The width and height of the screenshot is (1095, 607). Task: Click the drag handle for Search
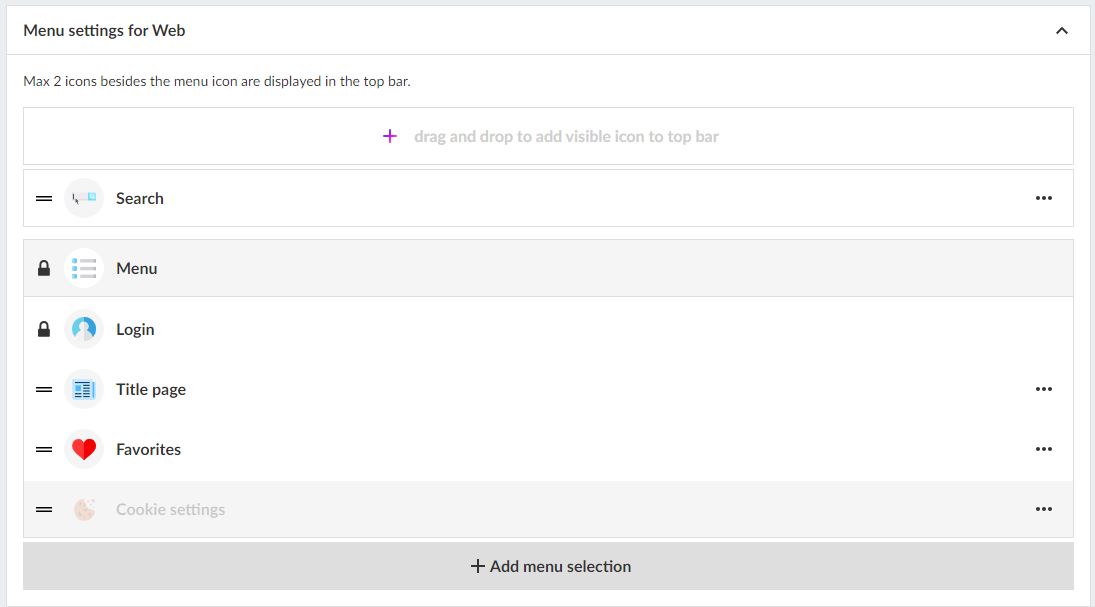44,198
